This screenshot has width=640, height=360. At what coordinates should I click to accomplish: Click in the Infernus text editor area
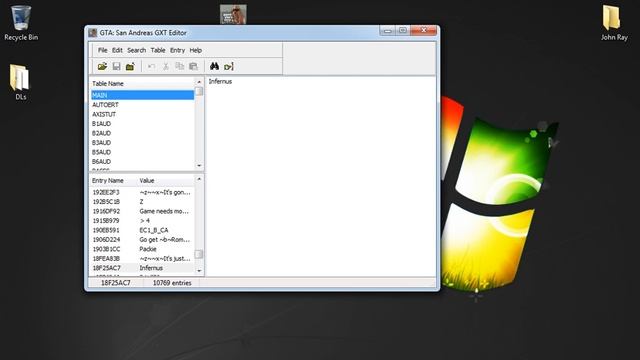click(321, 176)
